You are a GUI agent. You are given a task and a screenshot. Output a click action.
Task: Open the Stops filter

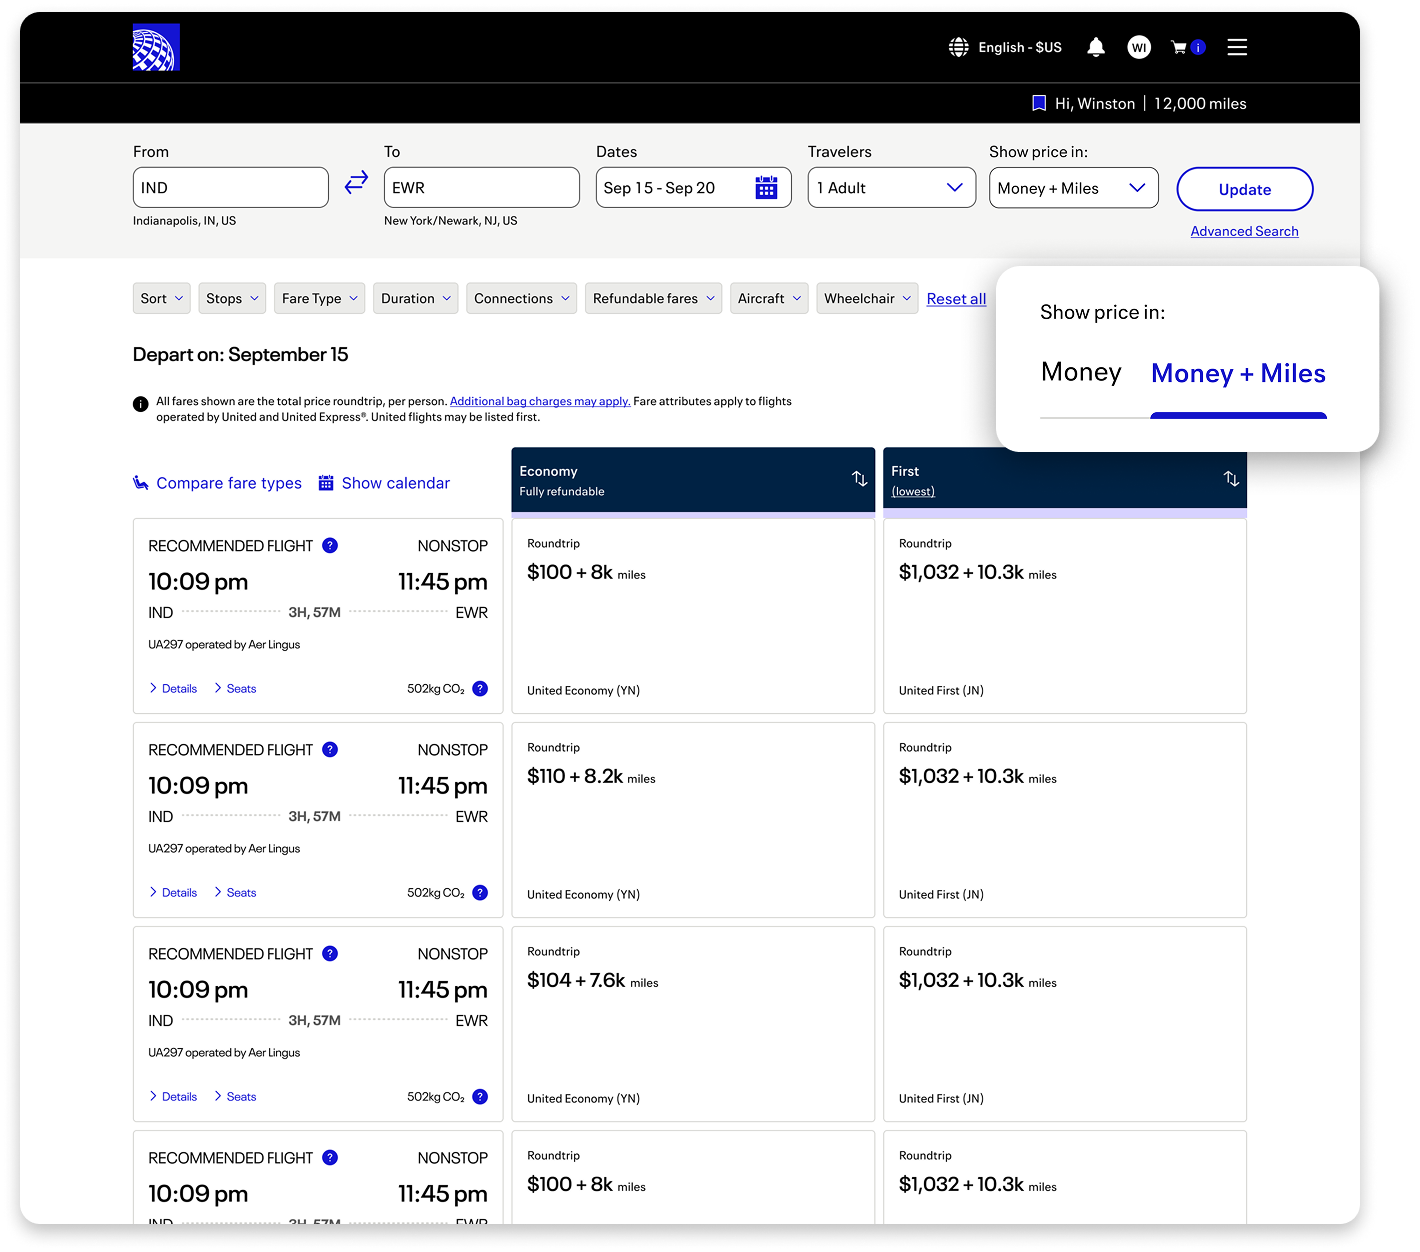[x=232, y=298]
